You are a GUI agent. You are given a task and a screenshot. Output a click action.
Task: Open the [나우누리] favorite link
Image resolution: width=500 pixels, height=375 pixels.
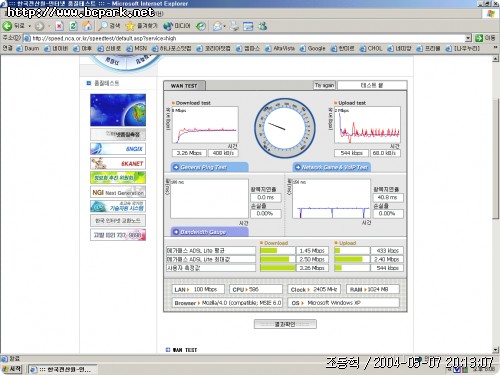[x=463, y=49]
